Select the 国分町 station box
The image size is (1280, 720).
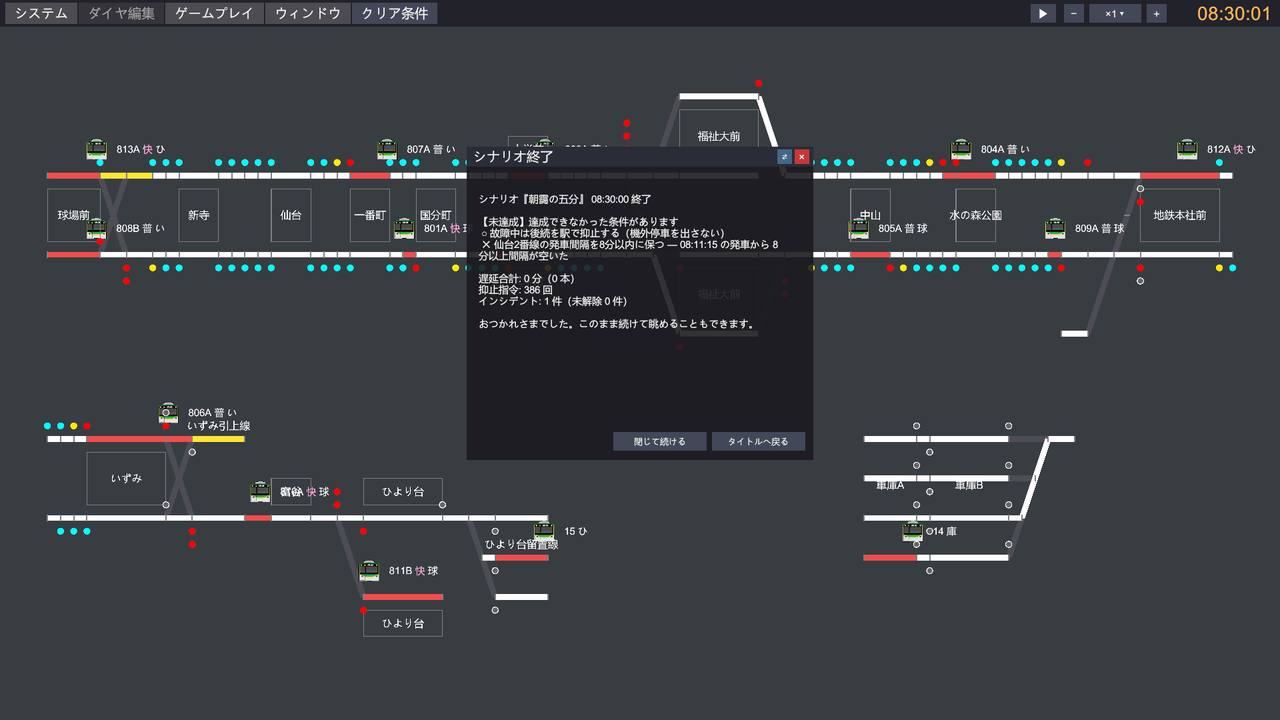pyautogui.click(x=436, y=215)
